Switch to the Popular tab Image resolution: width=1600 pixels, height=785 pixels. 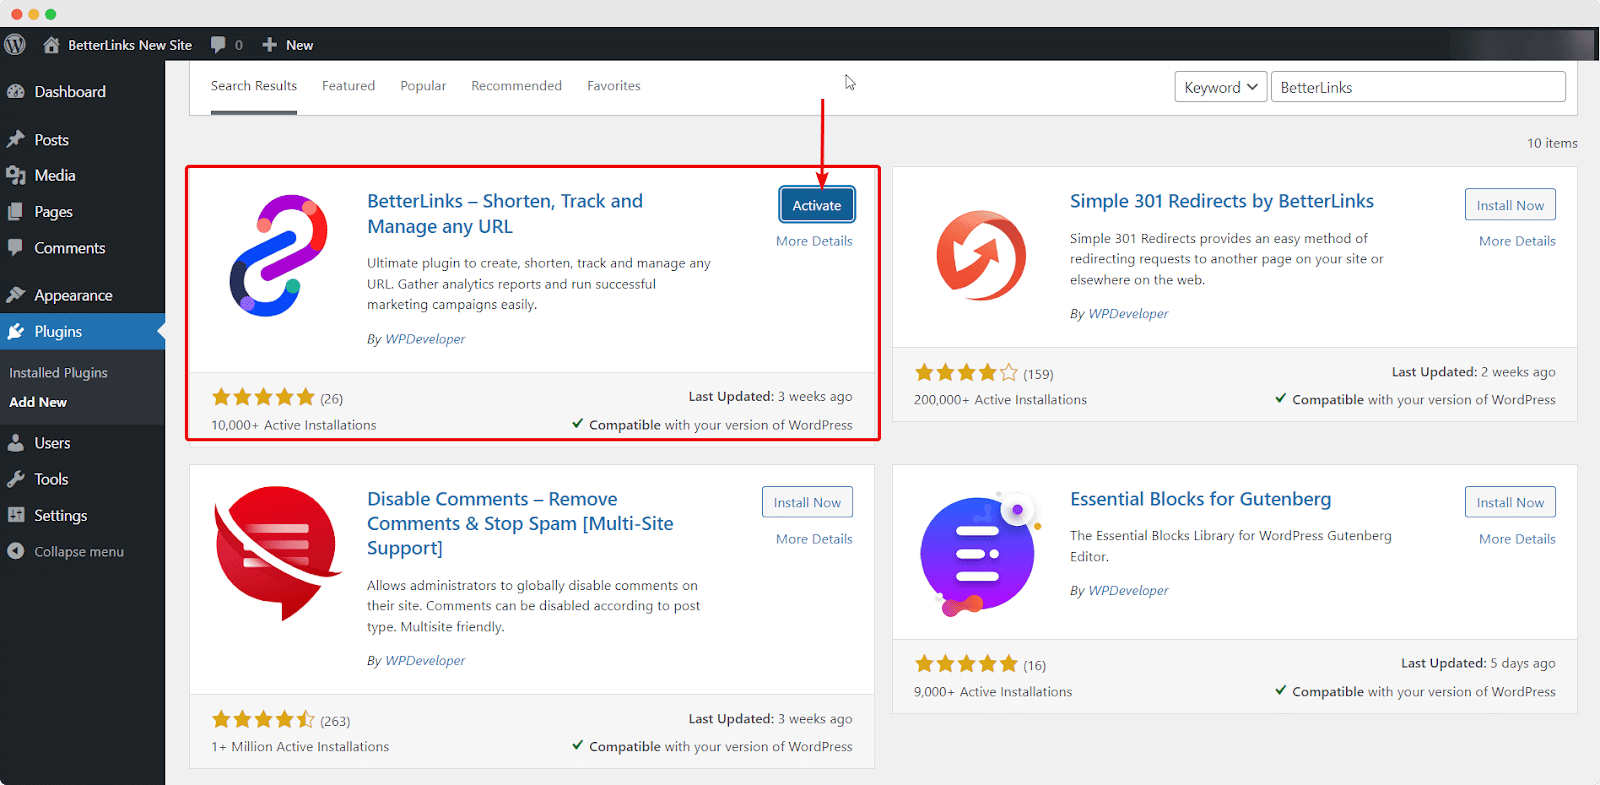tap(423, 86)
